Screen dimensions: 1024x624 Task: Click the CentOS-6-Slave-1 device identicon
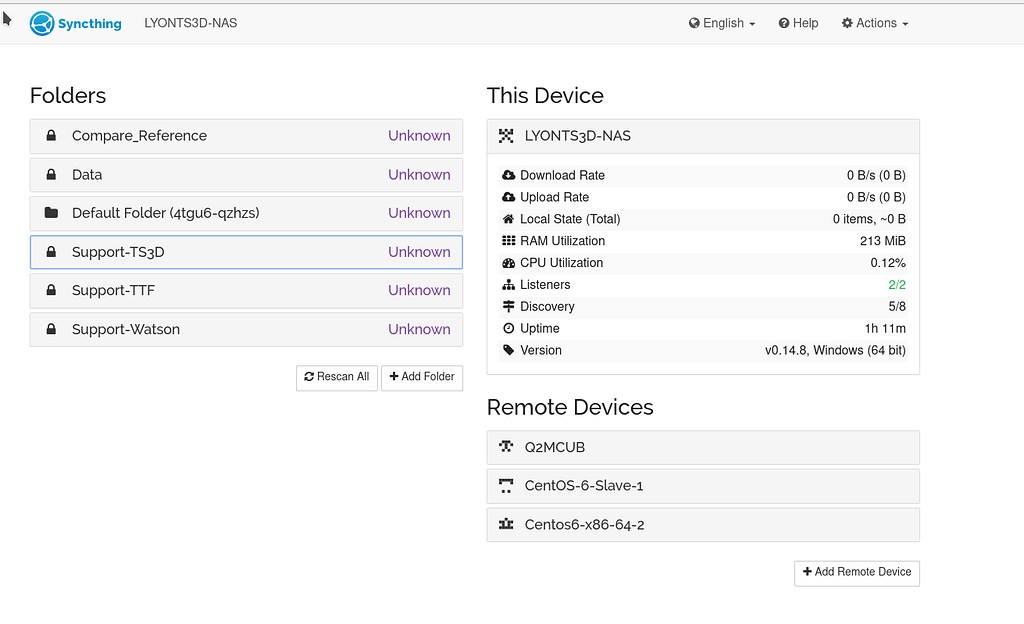pos(506,486)
